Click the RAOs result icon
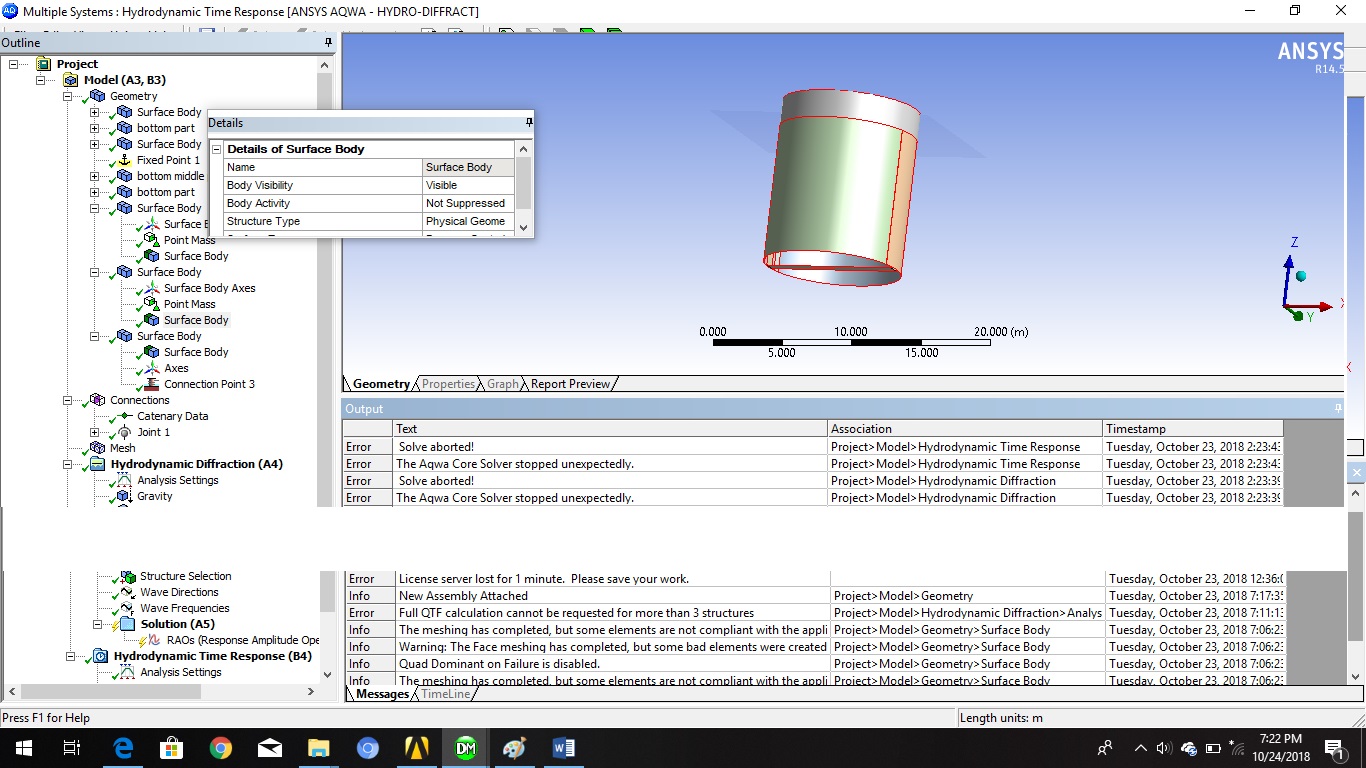This screenshot has width=1366, height=768. click(154, 640)
